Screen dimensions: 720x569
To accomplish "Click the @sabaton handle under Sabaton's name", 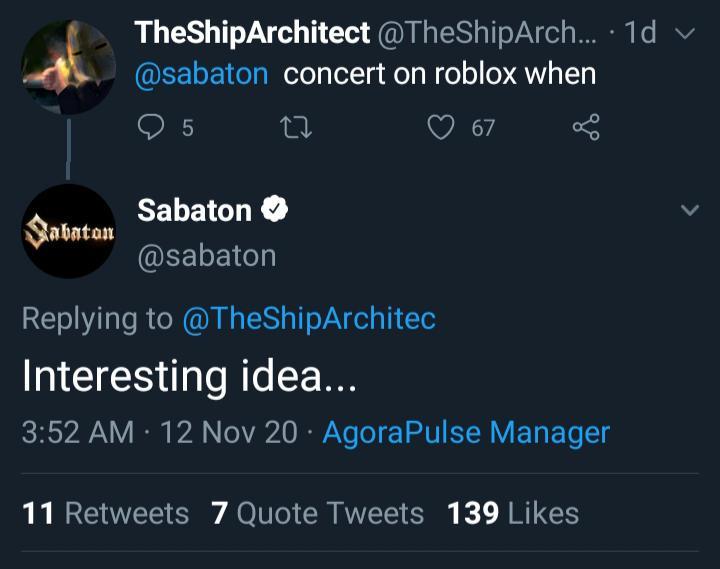I will (206, 255).
